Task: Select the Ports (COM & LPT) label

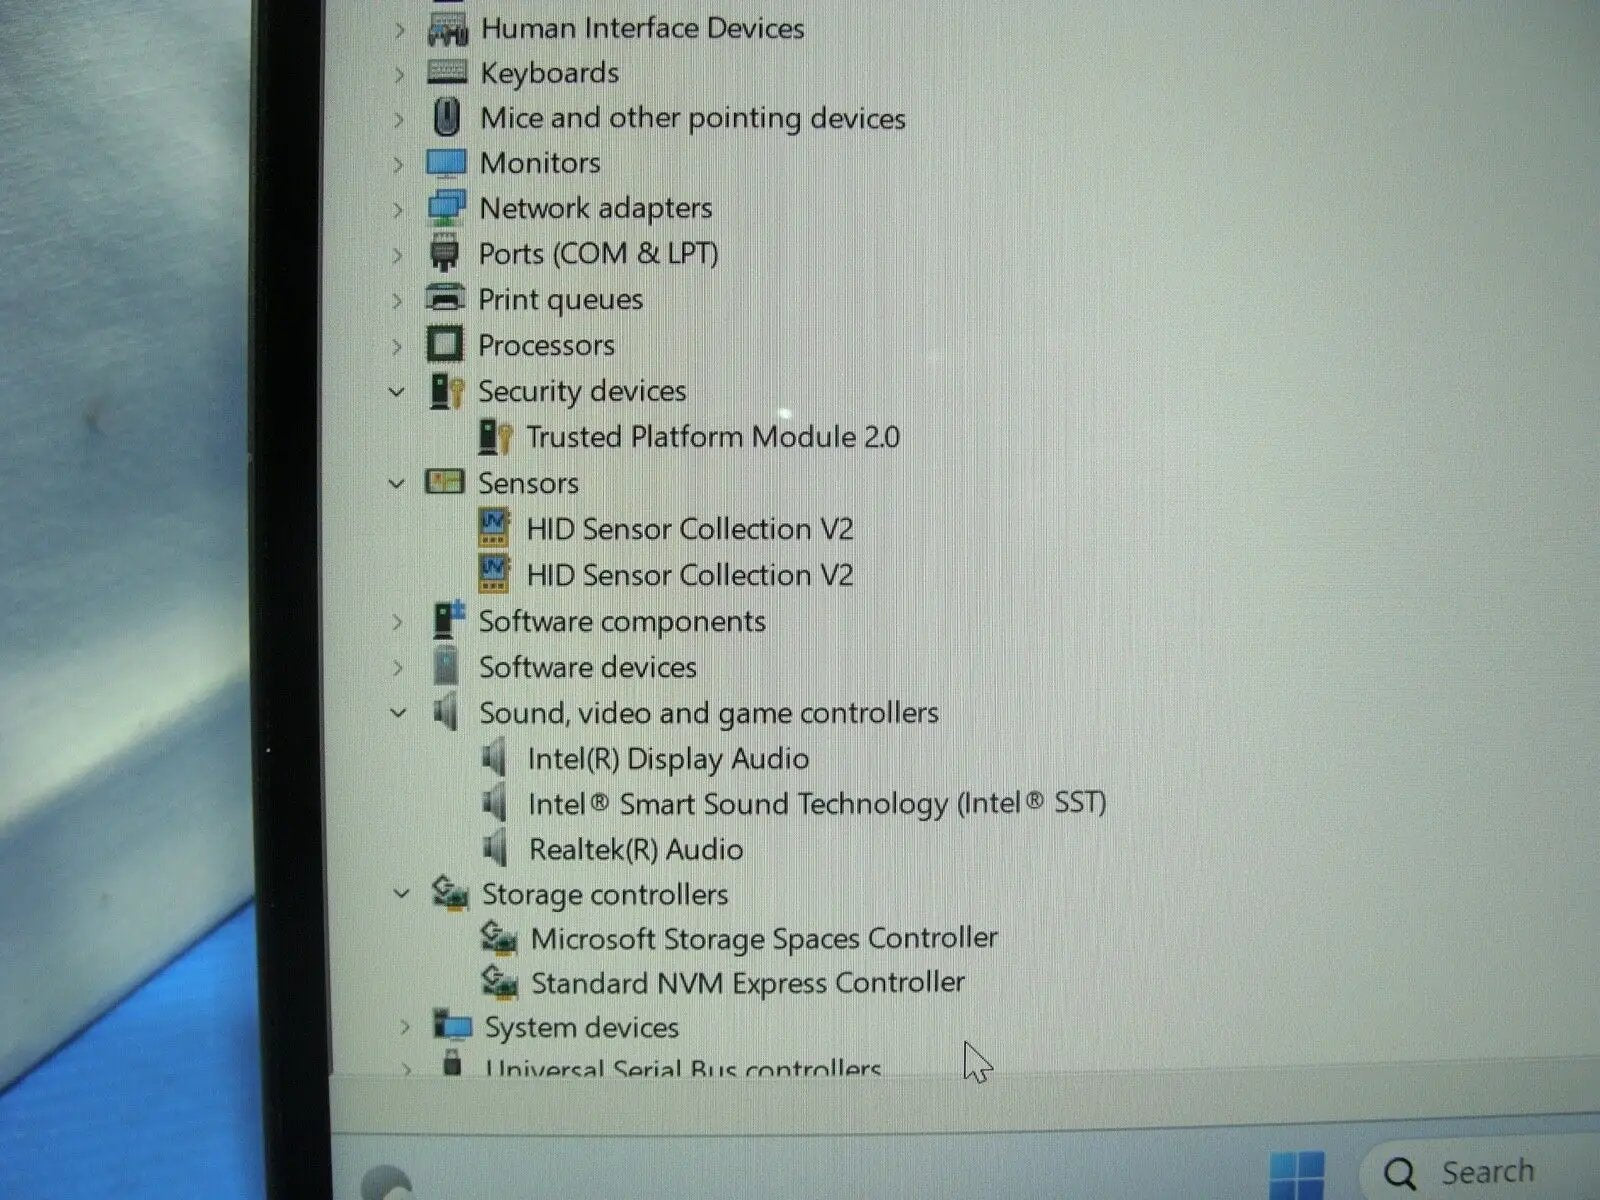Action: [598, 254]
